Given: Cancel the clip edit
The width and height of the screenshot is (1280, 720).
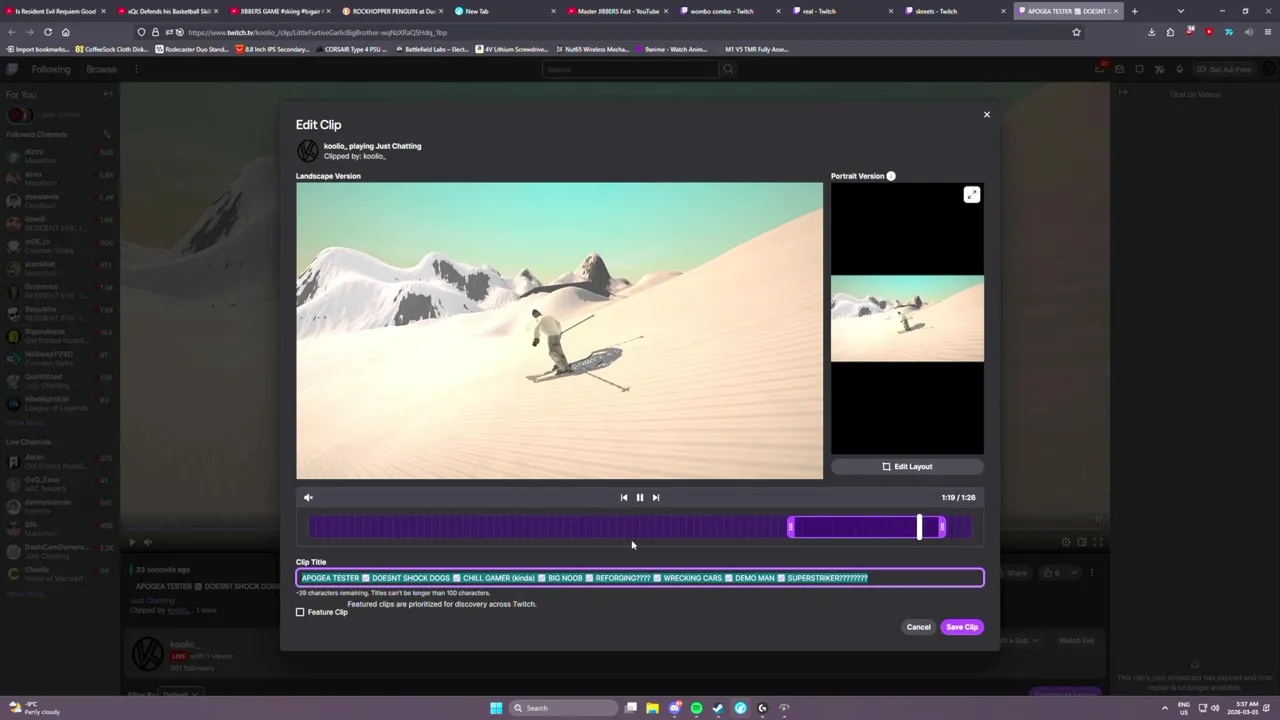Looking at the screenshot, I should pos(918,627).
